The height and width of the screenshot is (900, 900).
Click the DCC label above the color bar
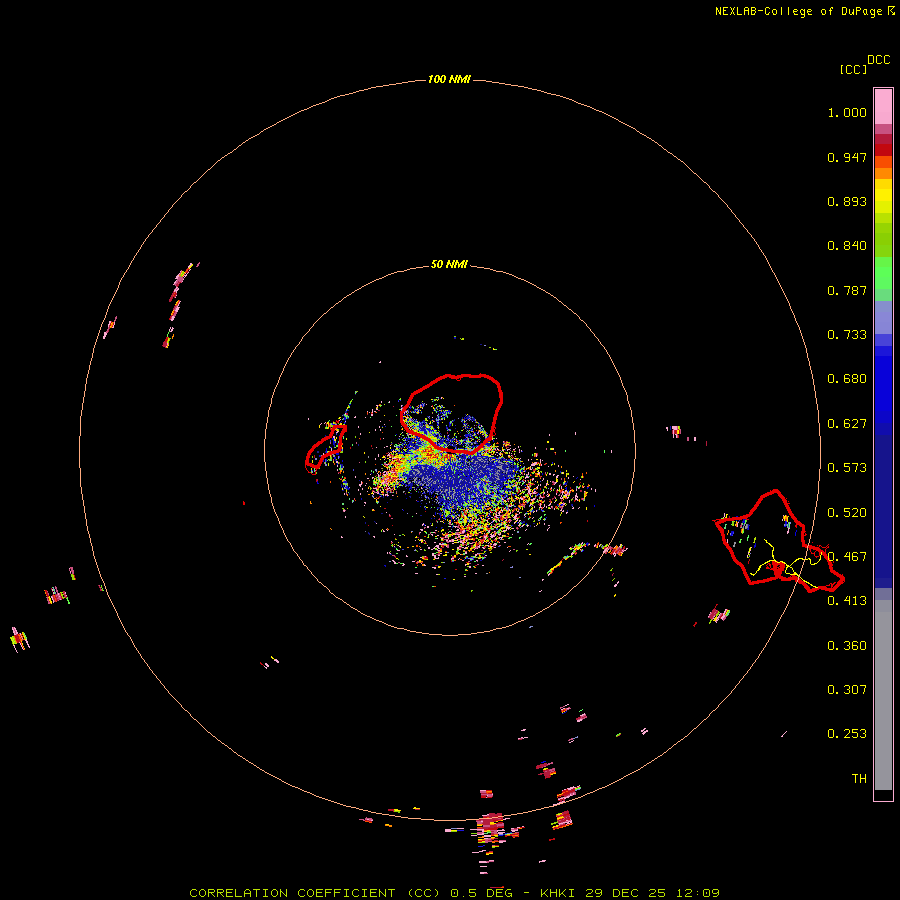[878, 60]
